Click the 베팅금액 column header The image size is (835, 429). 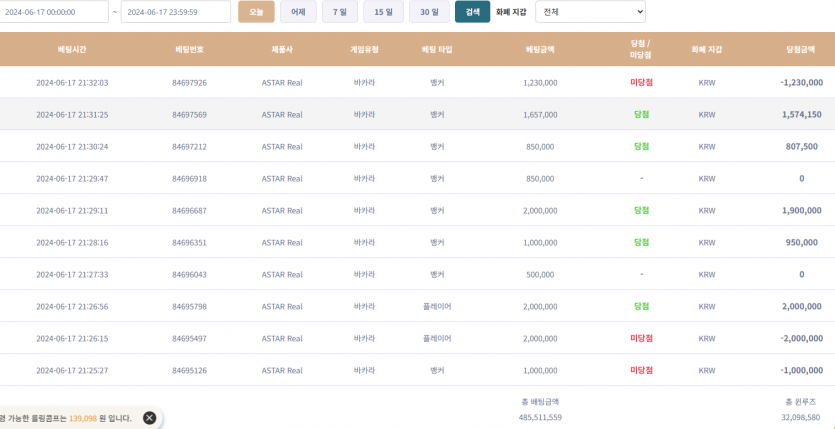coord(540,50)
